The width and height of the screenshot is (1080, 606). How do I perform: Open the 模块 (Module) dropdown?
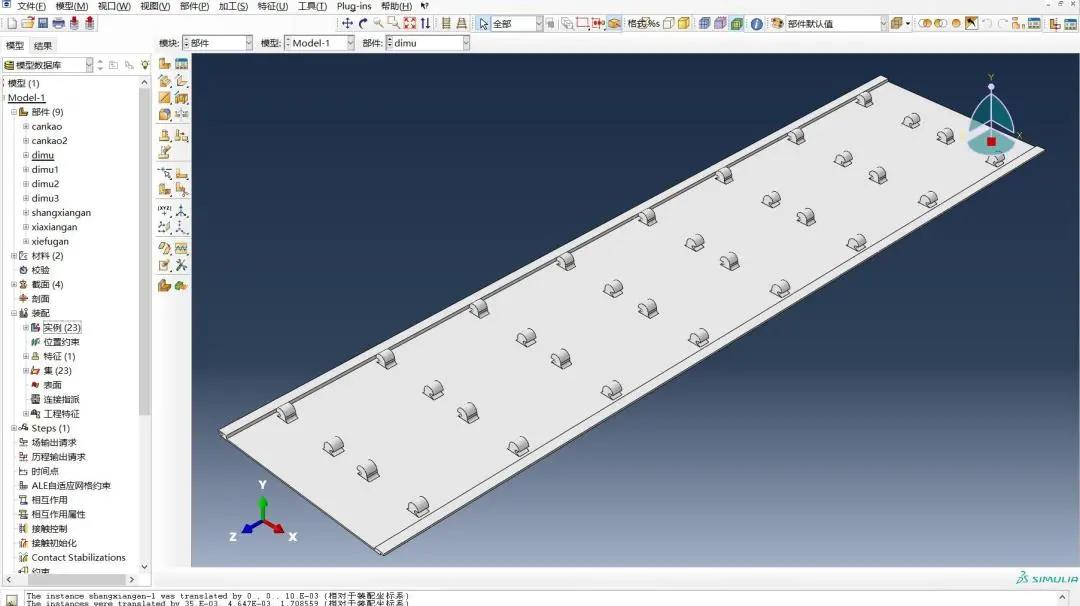[219, 43]
